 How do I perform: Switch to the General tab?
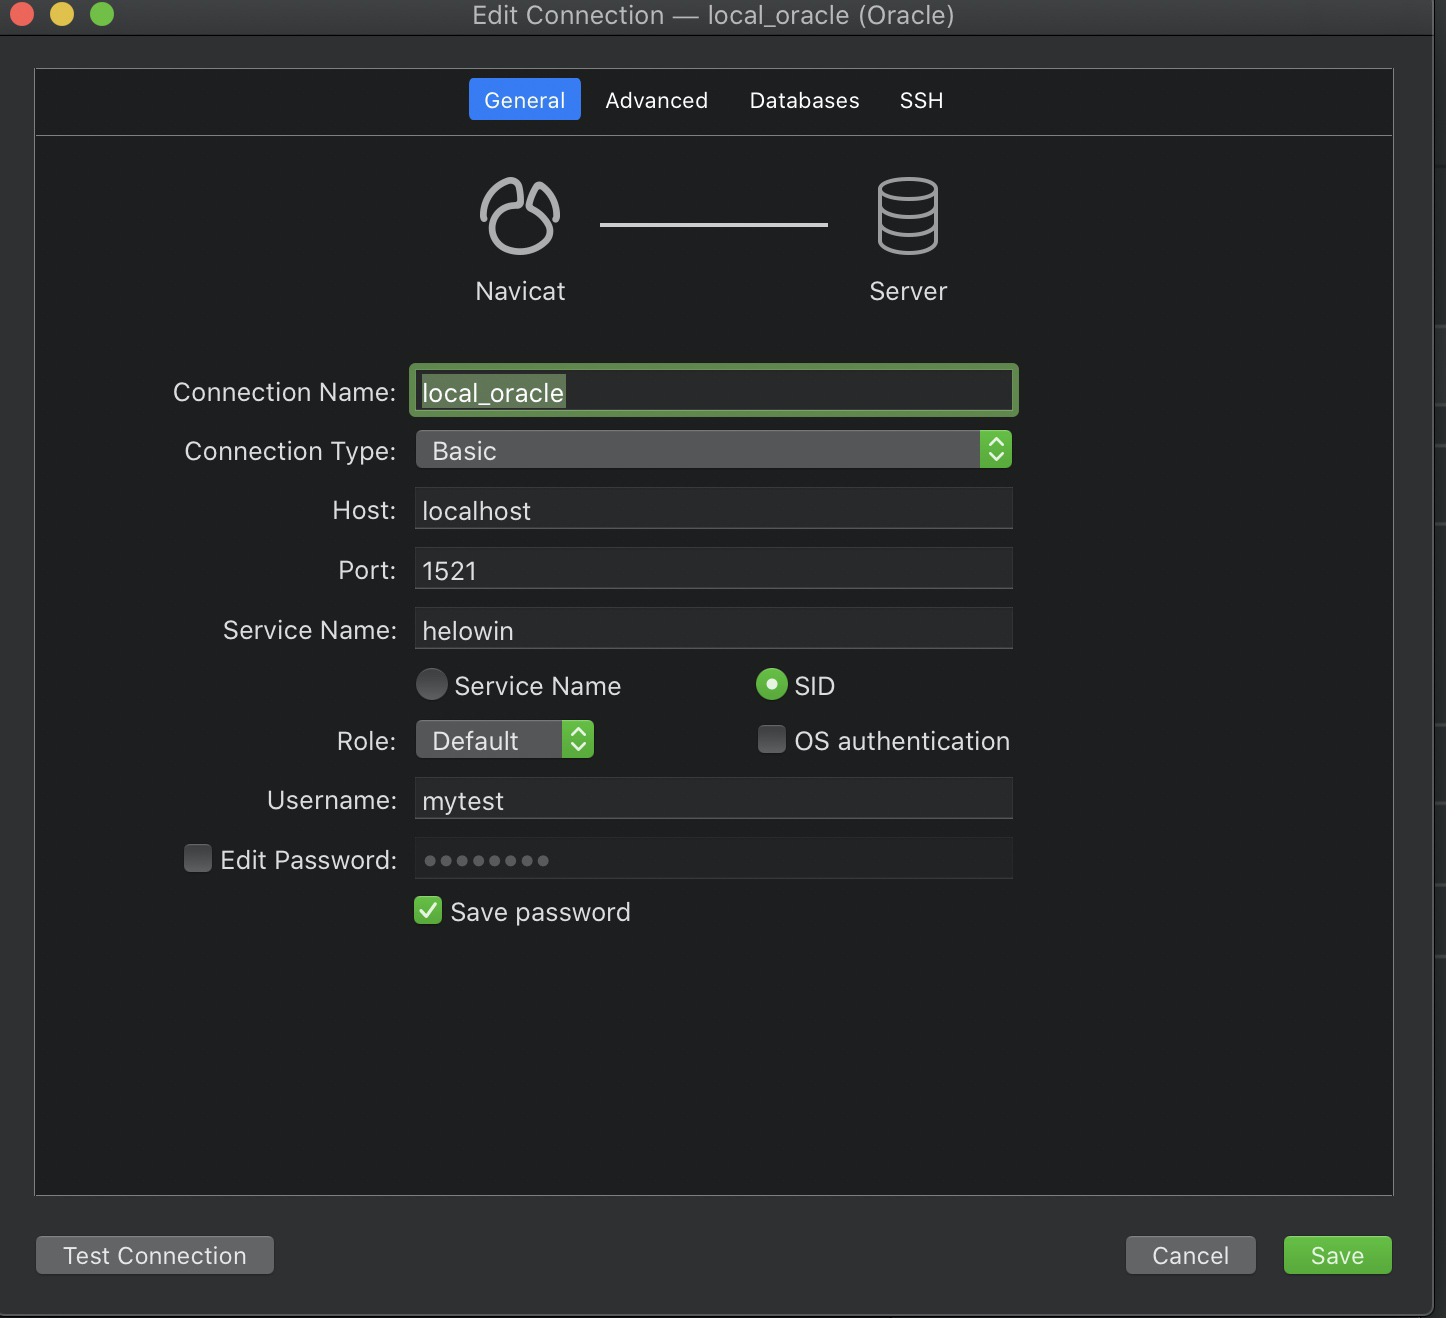tap(525, 100)
